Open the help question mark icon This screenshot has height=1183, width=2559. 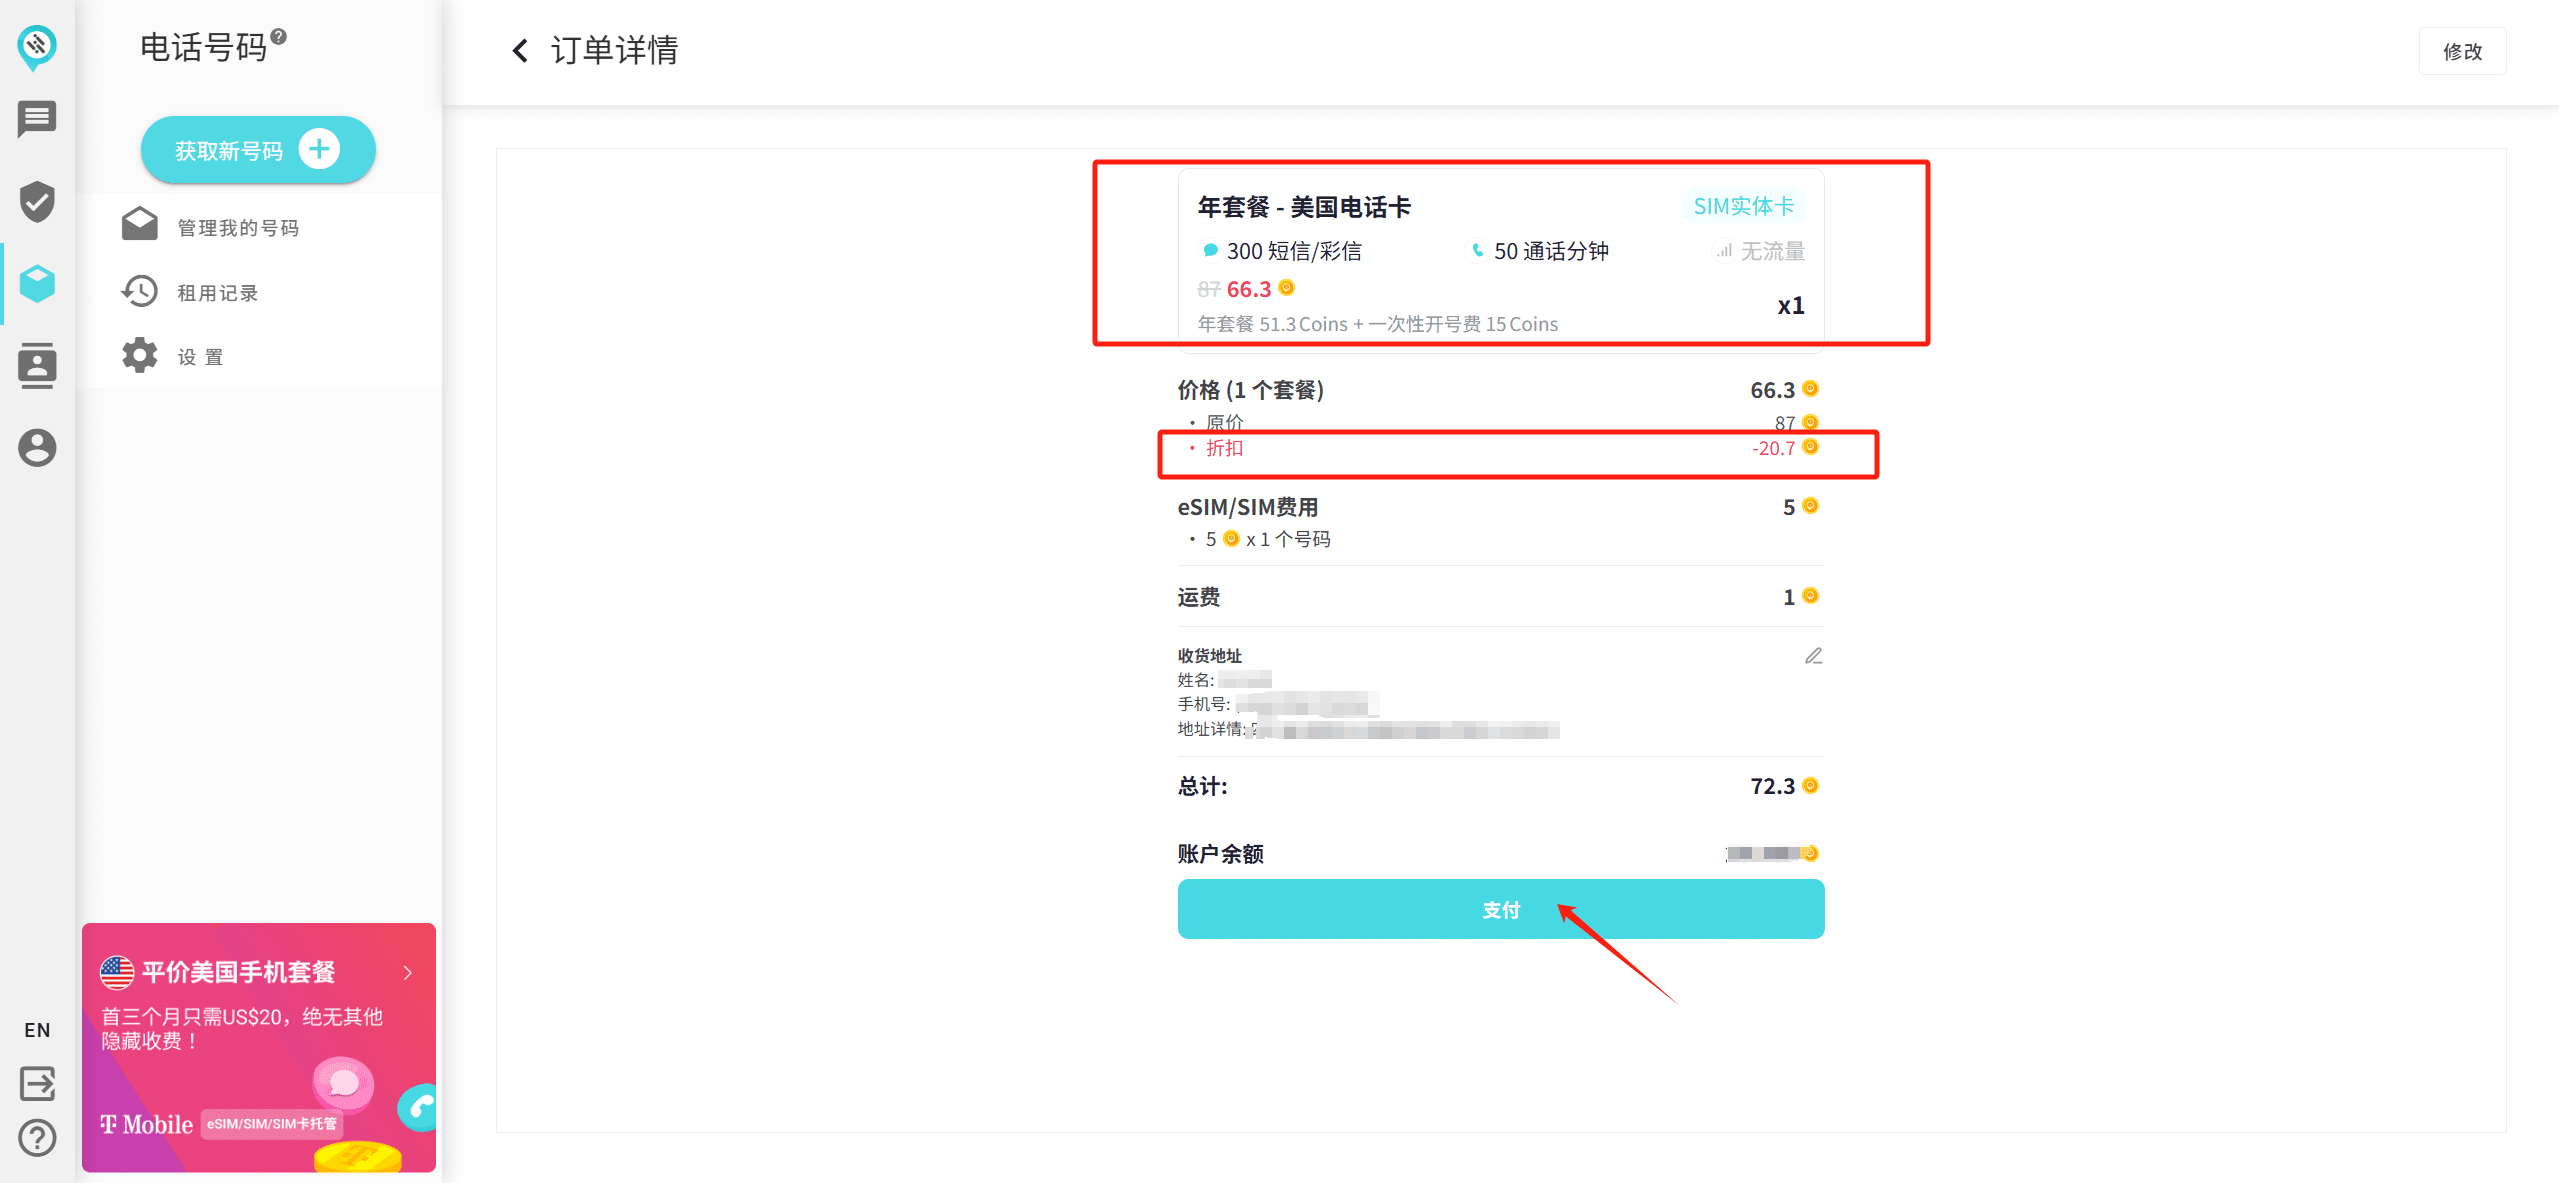click(x=37, y=1138)
